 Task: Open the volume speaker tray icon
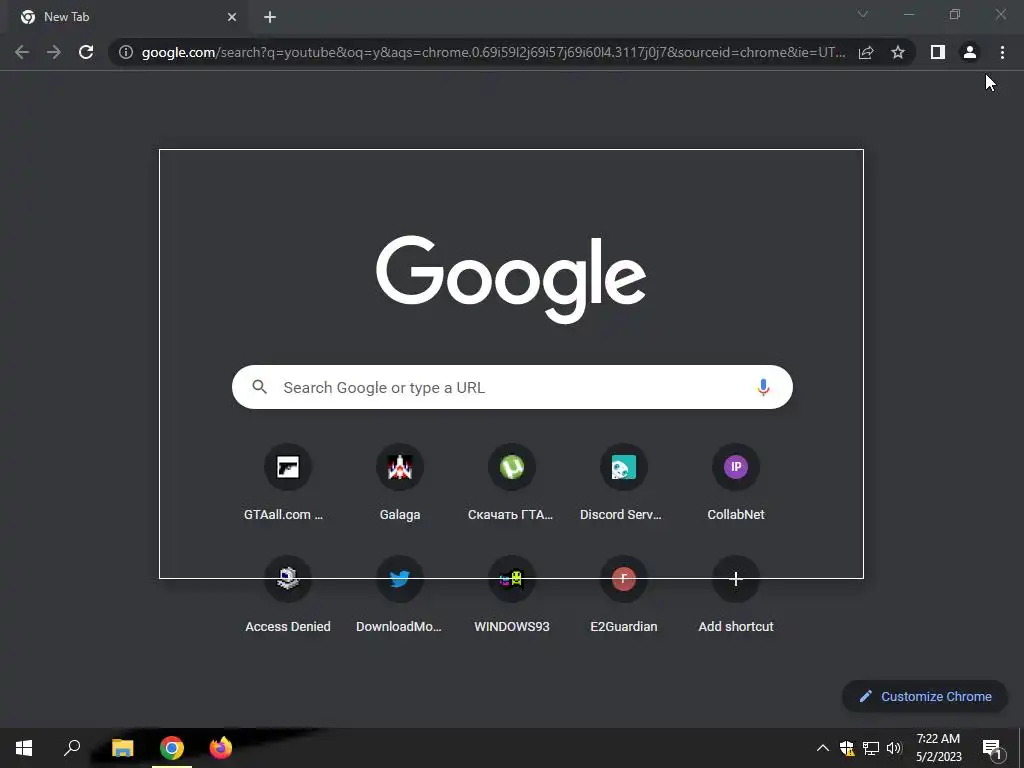click(x=894, y=748)
